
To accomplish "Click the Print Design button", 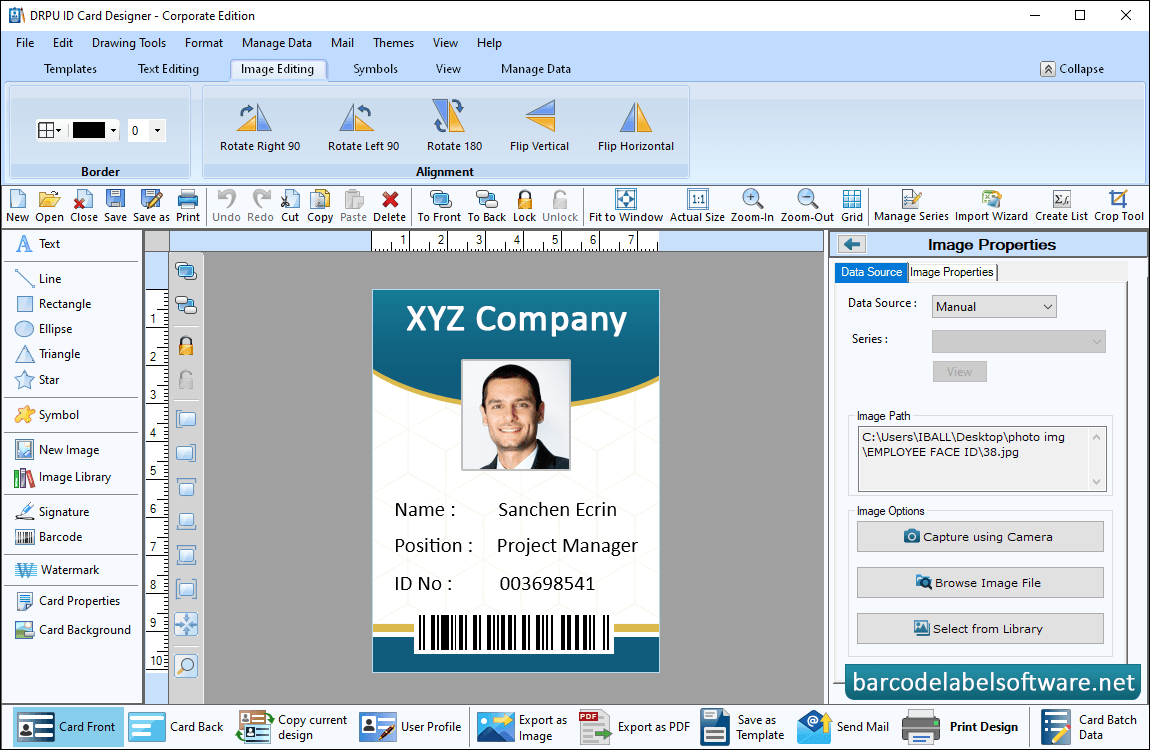I will tap(961, 727).
